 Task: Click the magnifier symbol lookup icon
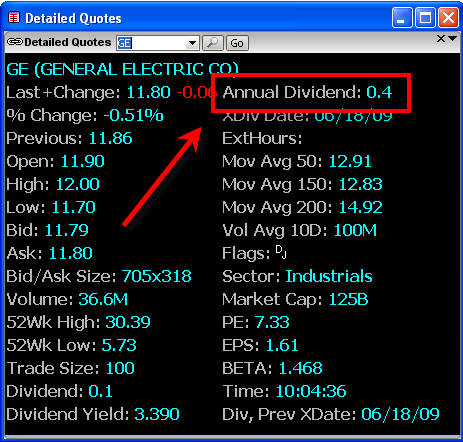[x=213, y=43]
